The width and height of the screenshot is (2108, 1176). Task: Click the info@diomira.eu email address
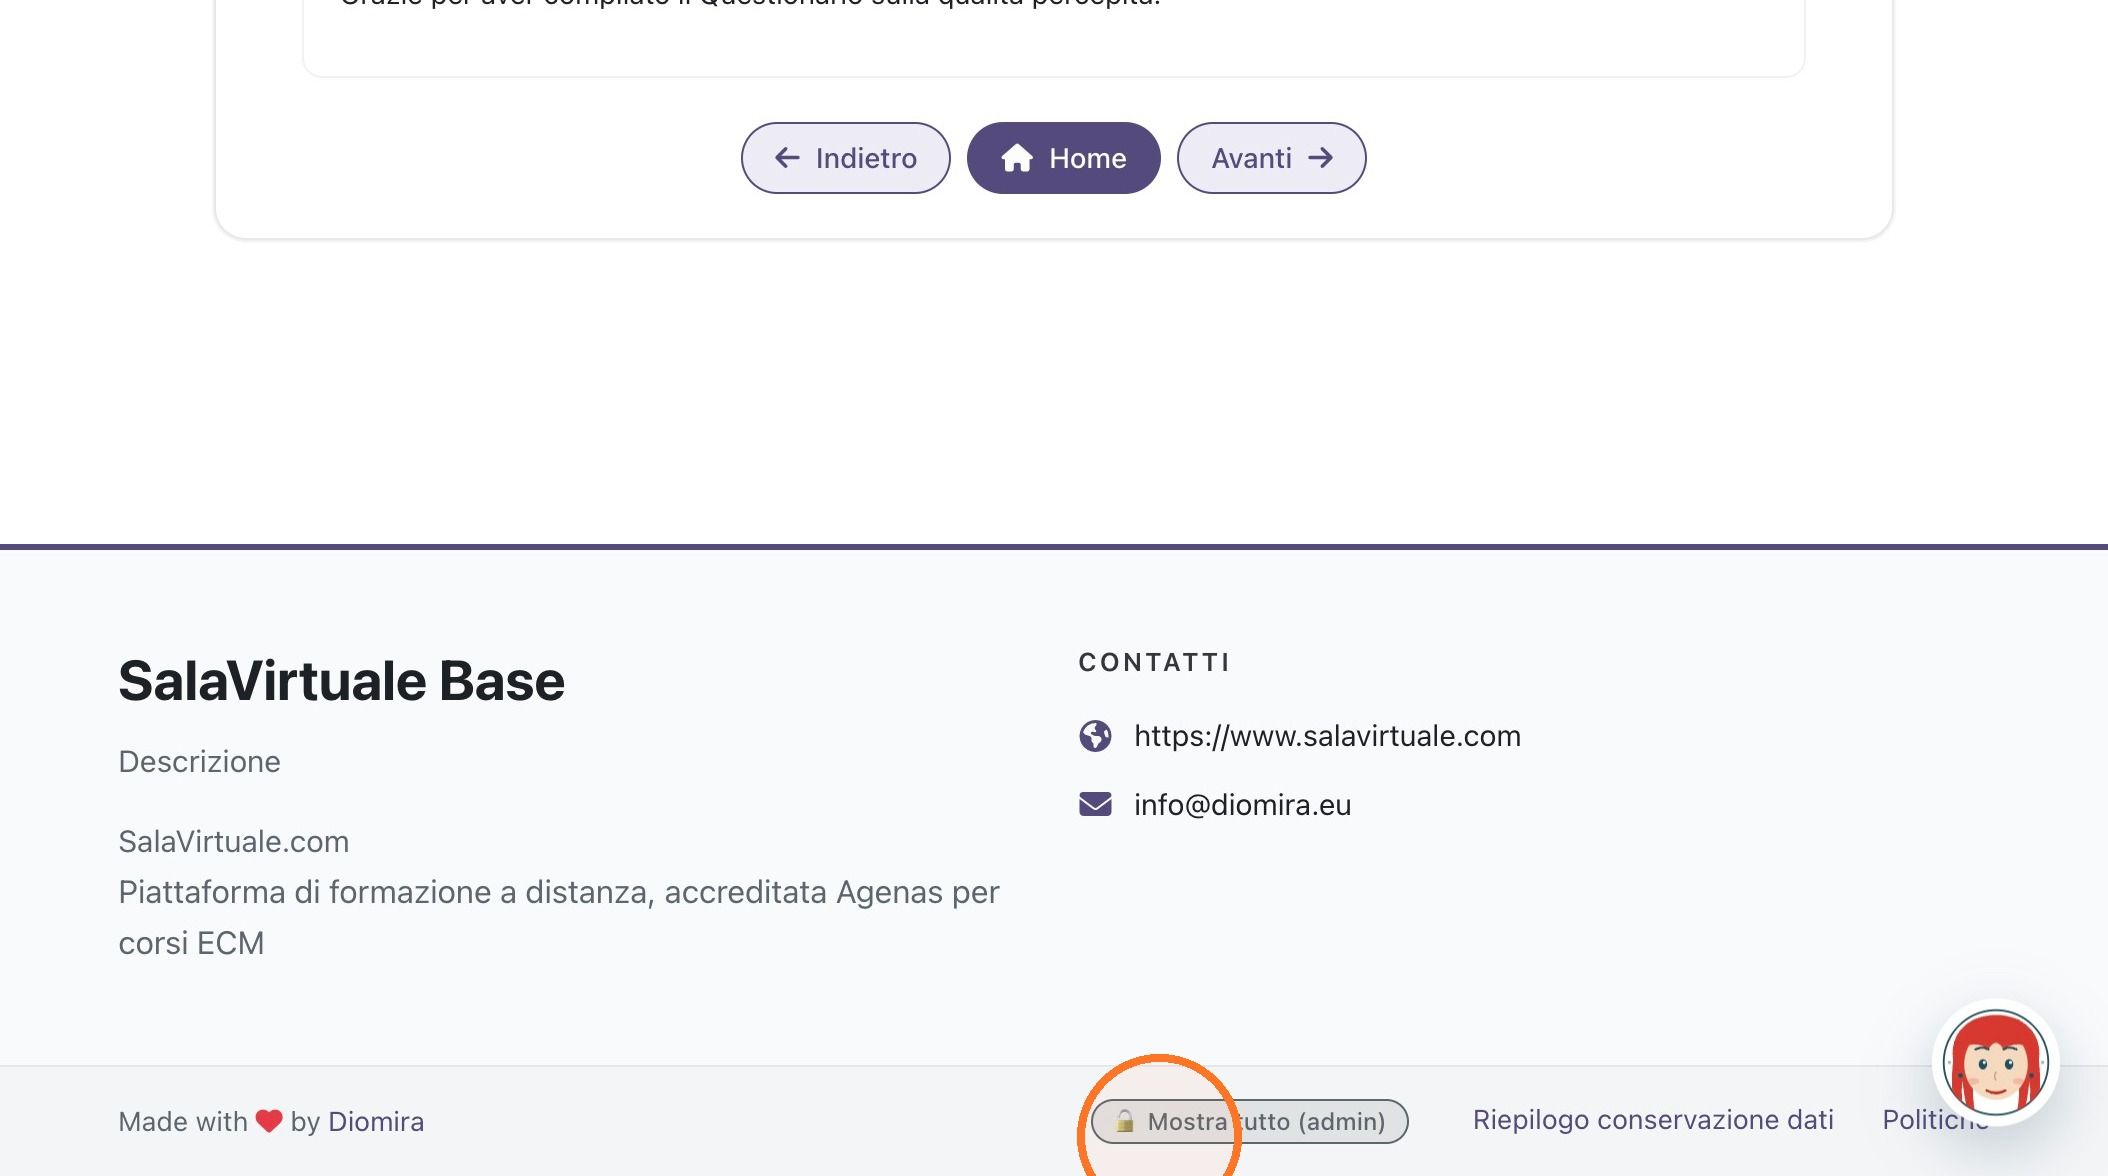(x=1242, y=805)
